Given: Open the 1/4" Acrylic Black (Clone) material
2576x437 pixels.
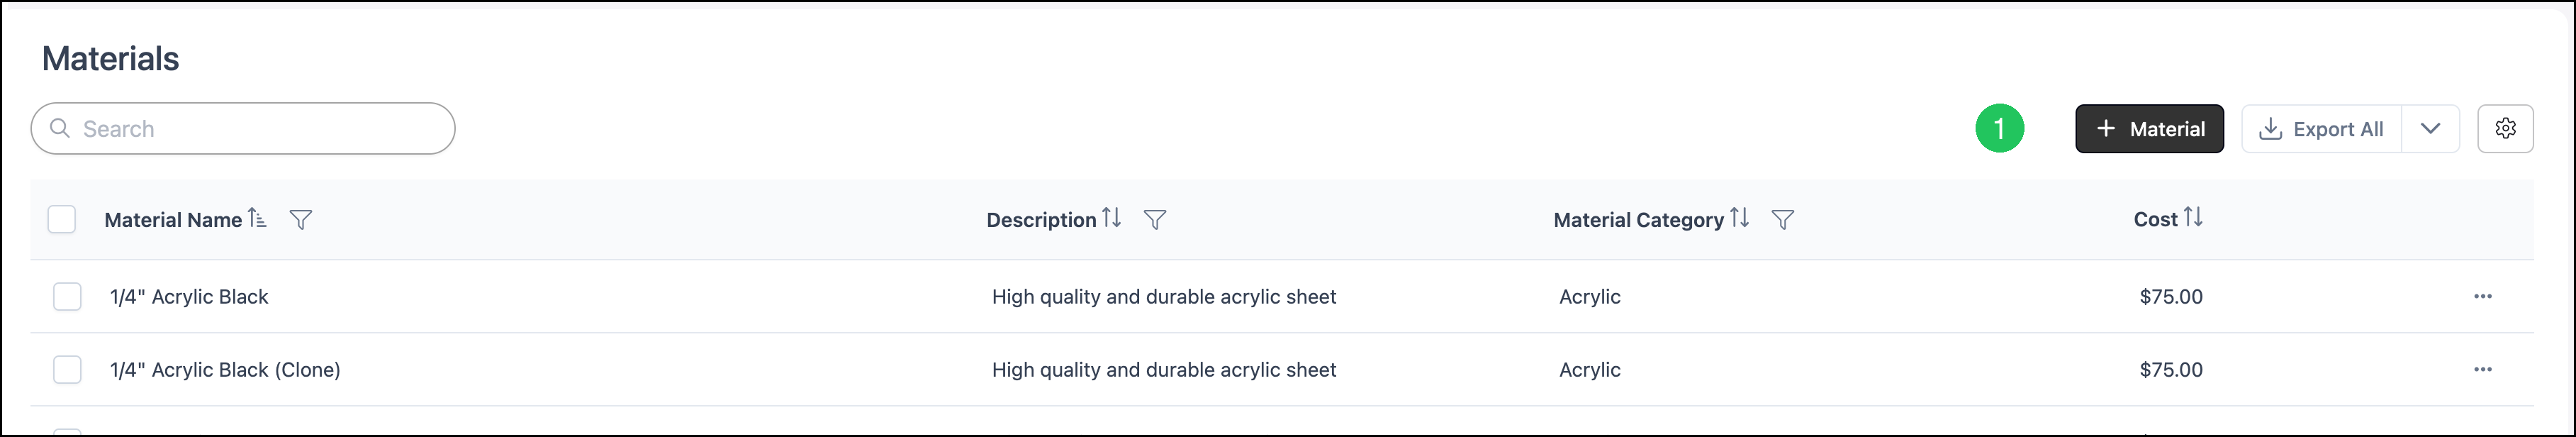Looking at the screenshot, I should 225,369.
